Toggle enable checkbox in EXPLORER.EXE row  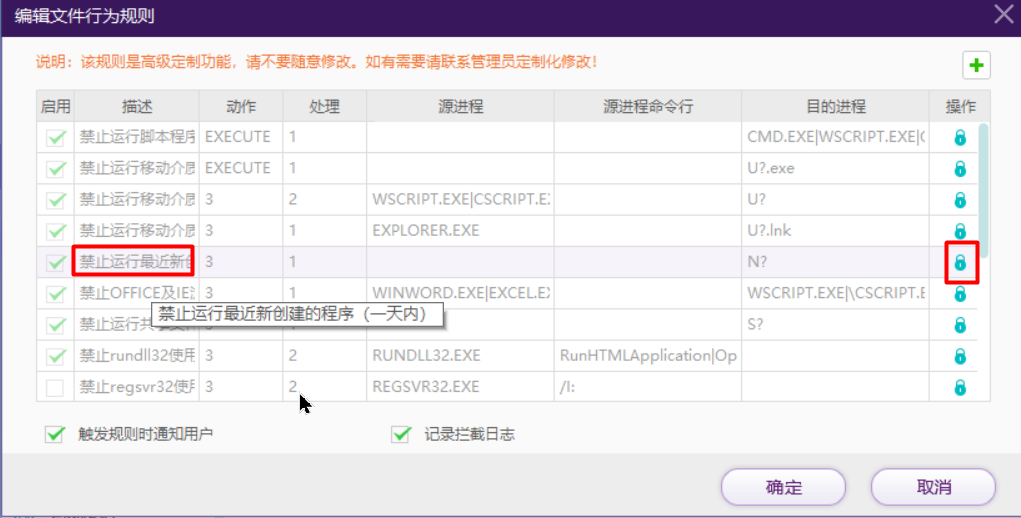55,232
